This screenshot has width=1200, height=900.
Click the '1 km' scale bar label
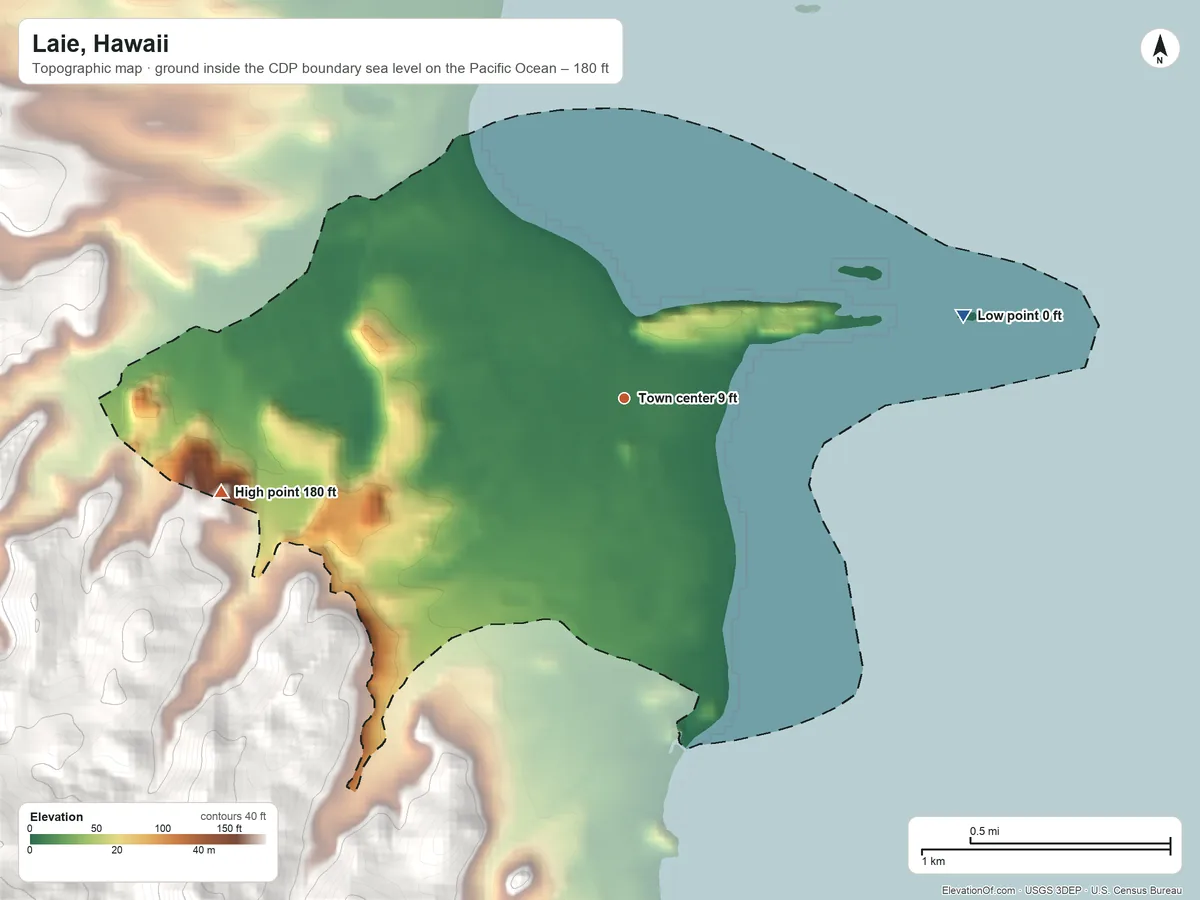(933, 861)
